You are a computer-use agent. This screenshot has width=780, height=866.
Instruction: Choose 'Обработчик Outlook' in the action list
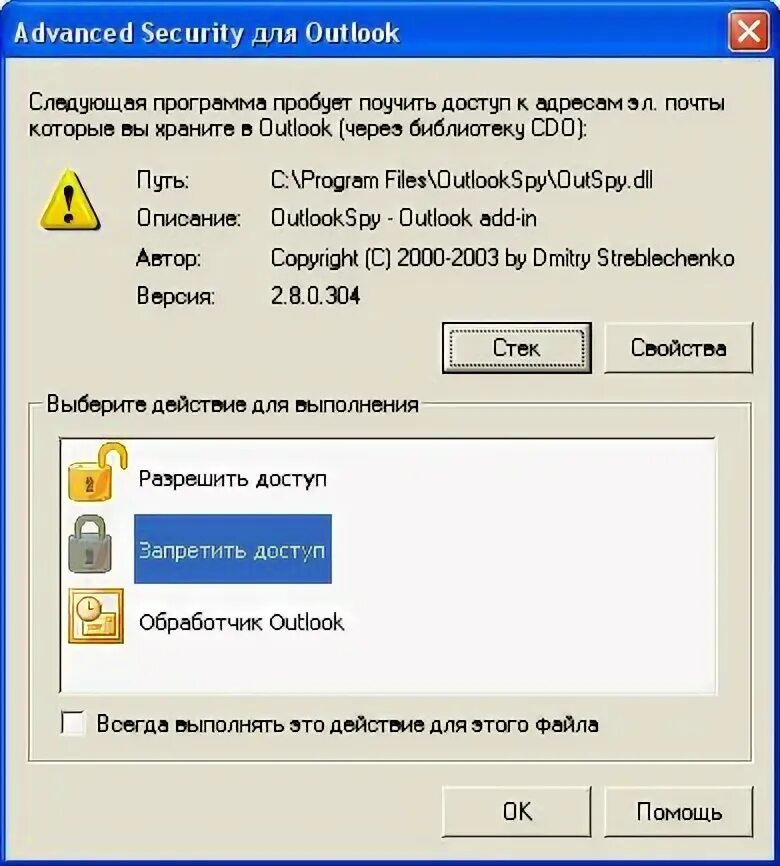click(x=241, y=622)
